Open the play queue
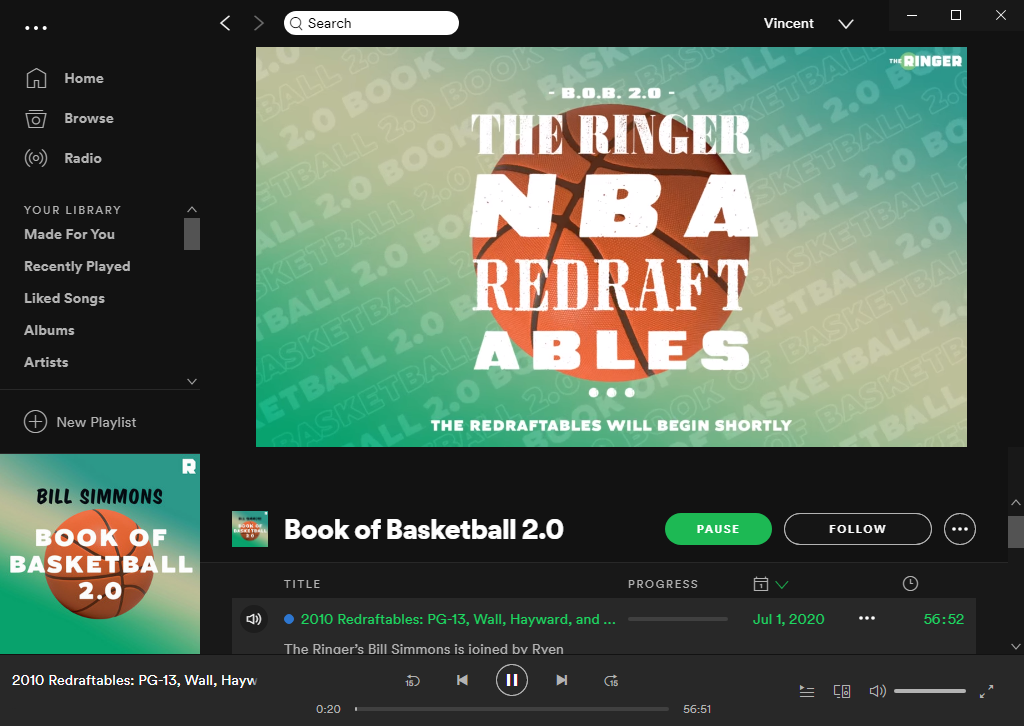Image resolution: width=1024 pixels, height=726 pixels. tap(807, 691)
